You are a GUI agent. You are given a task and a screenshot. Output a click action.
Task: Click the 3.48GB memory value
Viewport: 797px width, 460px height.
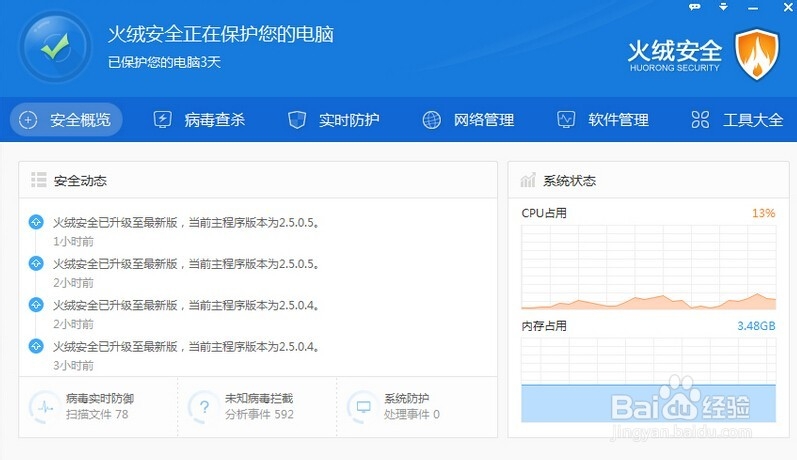point(756,326)
